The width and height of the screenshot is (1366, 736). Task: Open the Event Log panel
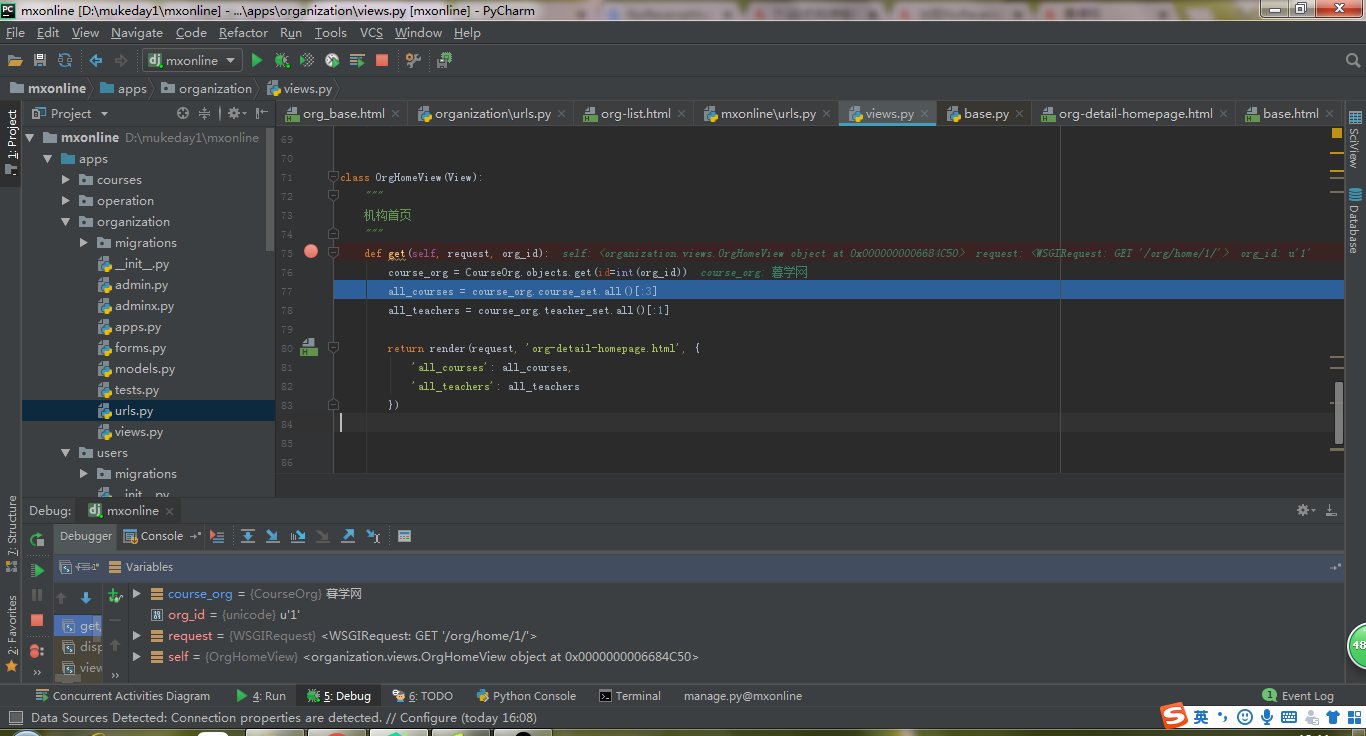(1298, 696)
